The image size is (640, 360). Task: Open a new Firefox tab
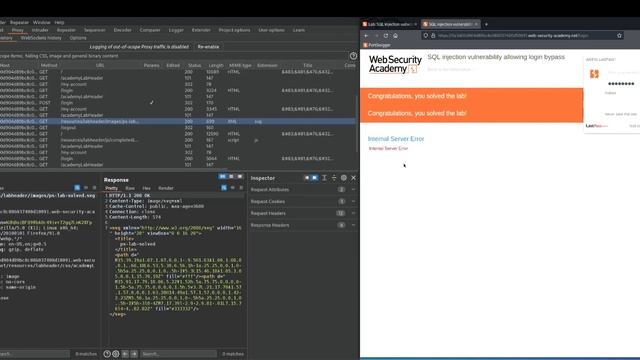[486, 24]
